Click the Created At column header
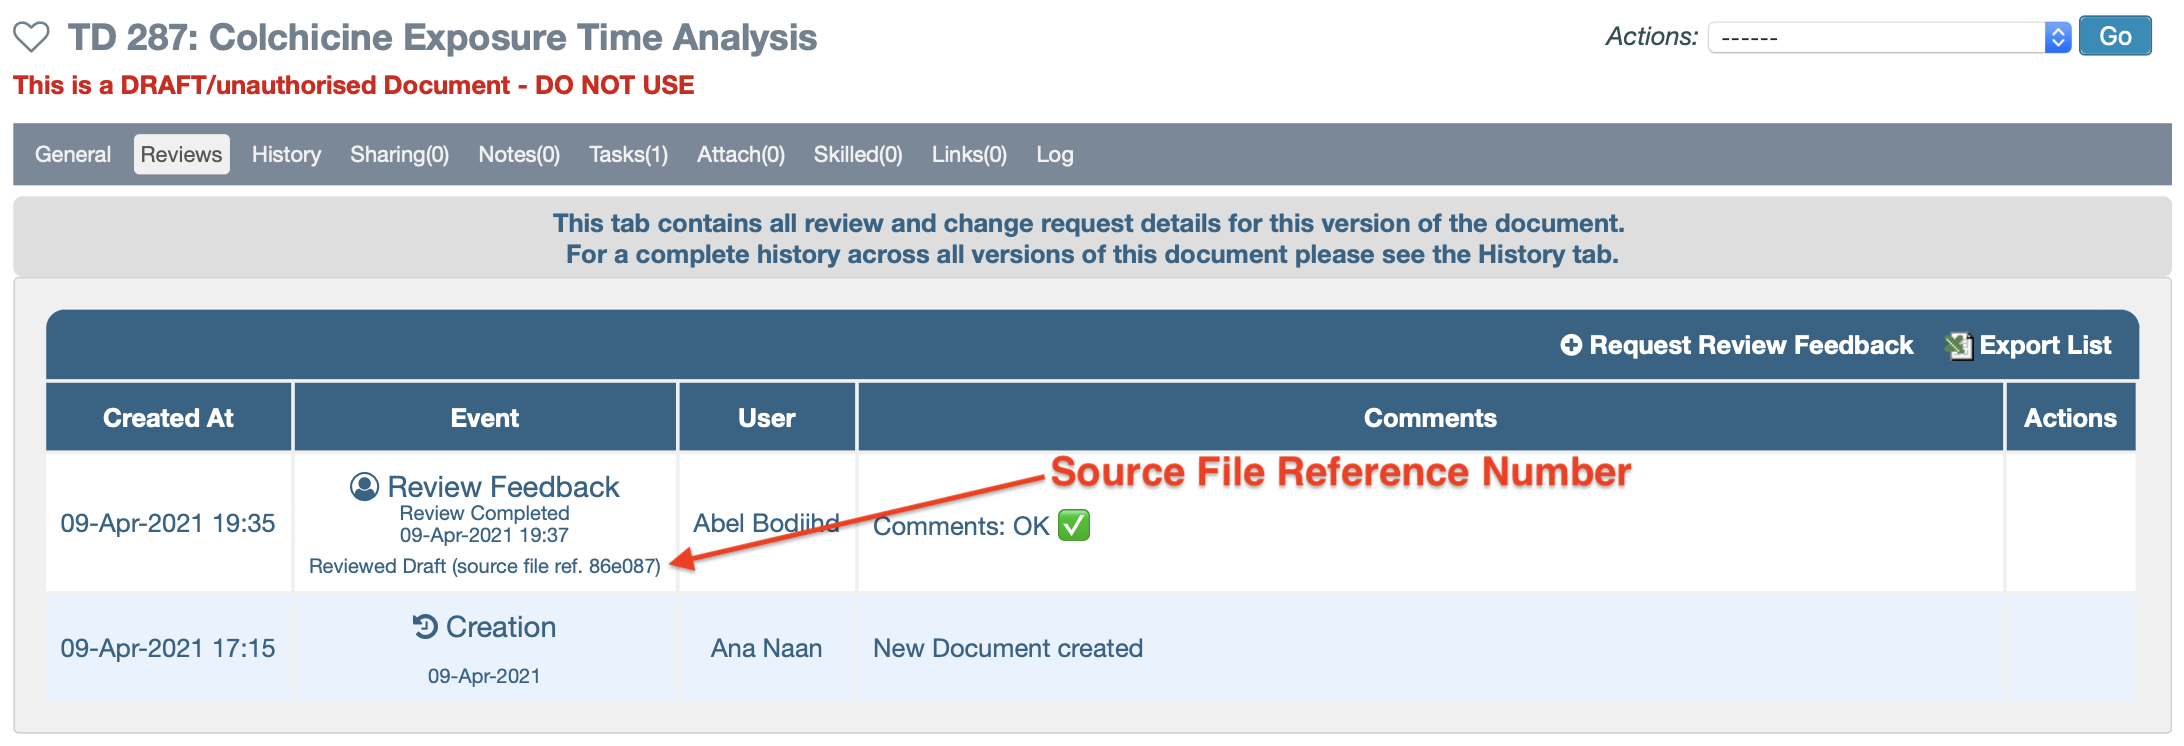 [x=168, y=418]
